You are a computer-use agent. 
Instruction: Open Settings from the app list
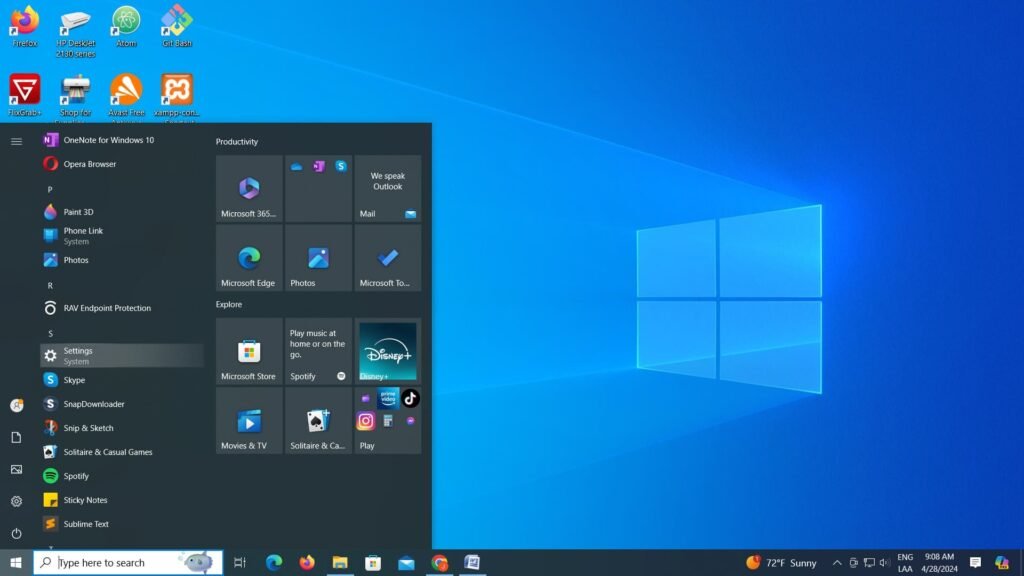(x=121, y=356)
